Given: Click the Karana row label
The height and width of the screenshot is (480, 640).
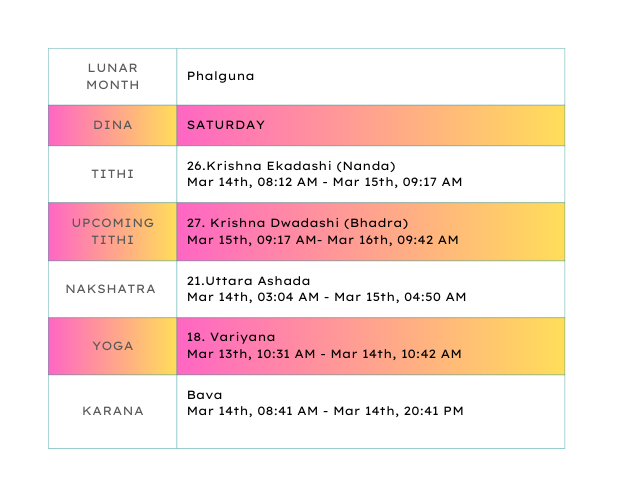Looking at the screenshot, I should coord(112,411).
